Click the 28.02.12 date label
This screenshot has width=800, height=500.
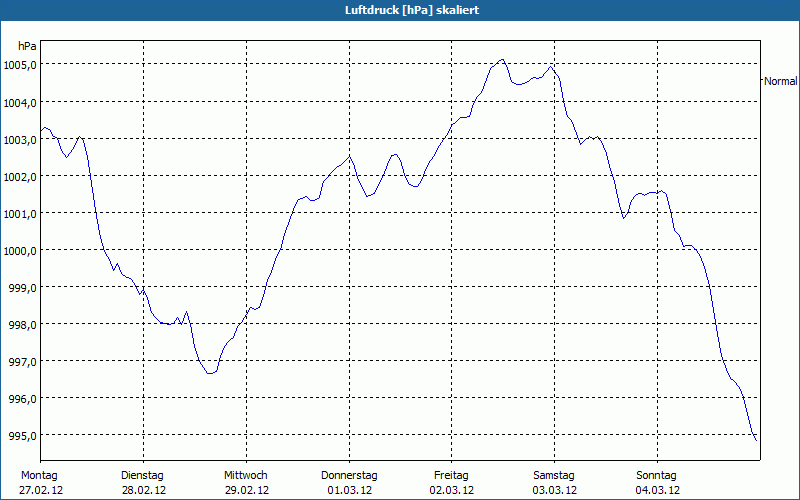[143, 490]
